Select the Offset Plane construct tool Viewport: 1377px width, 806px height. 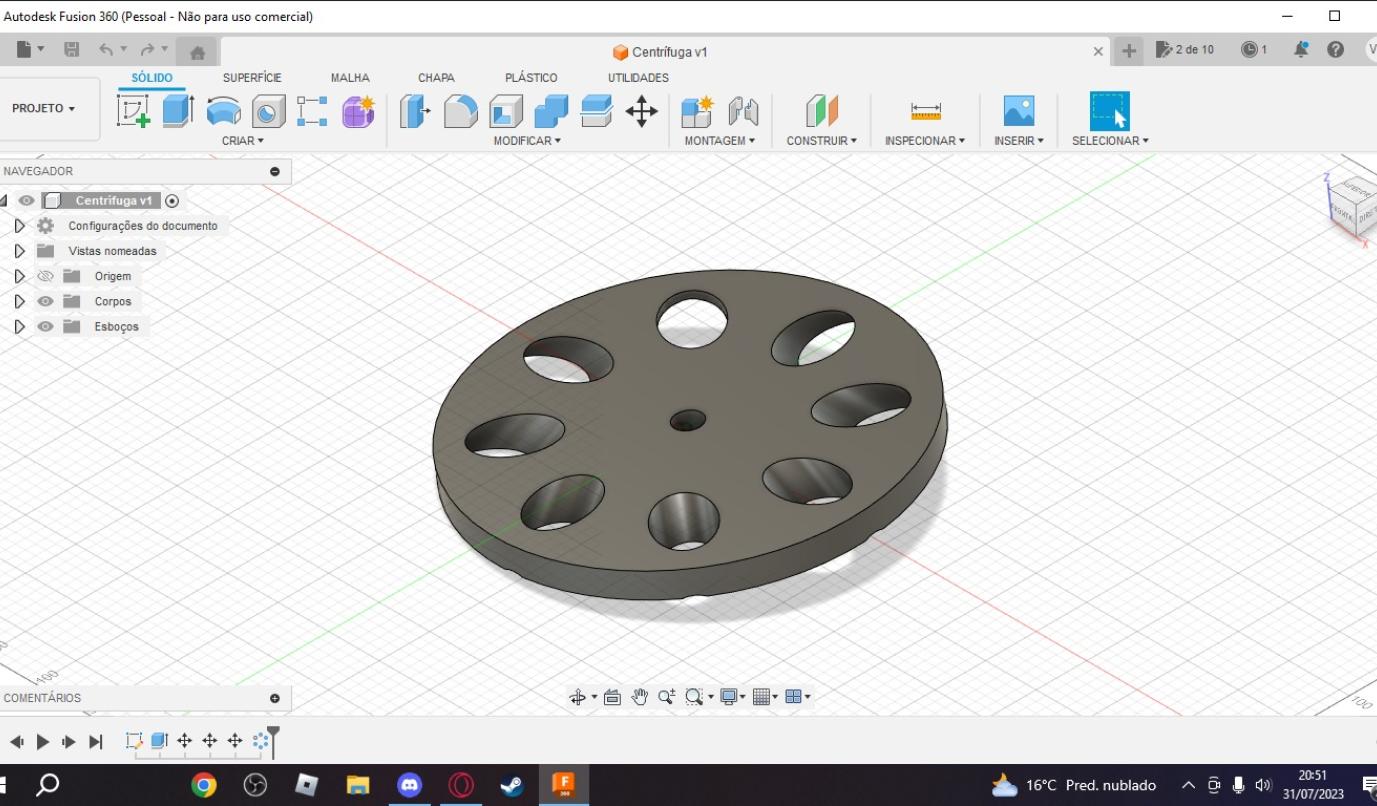coord(821,111)
